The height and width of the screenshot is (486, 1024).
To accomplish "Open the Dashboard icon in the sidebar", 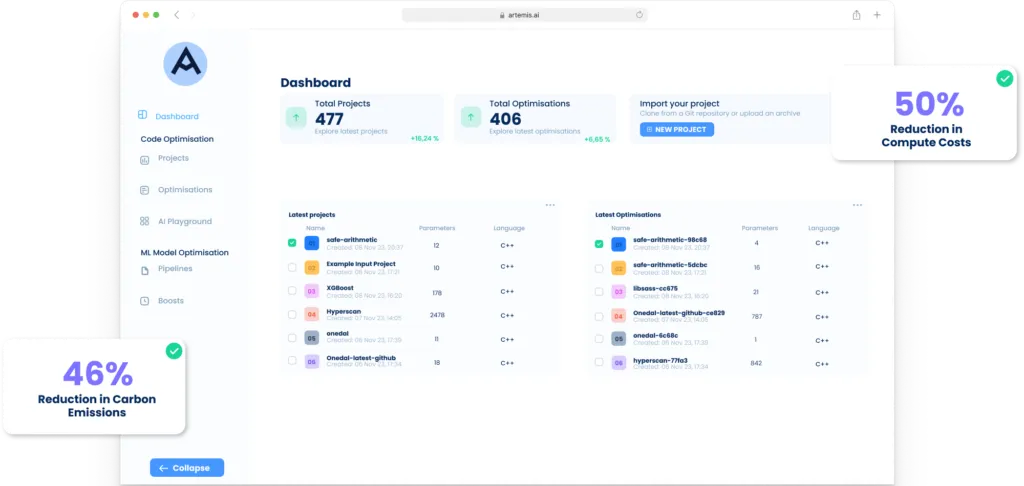I will (x=142, y=115).
